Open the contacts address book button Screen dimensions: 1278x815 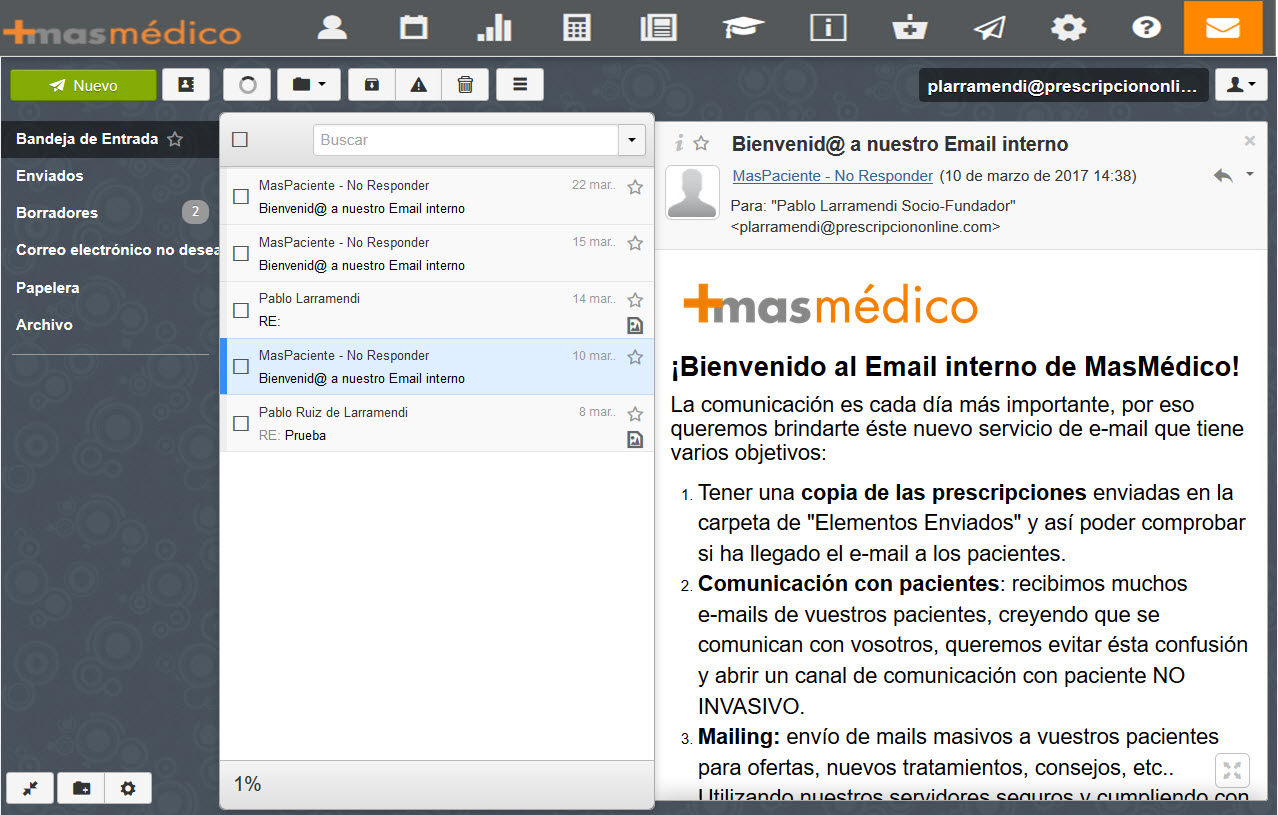[186, 85]
